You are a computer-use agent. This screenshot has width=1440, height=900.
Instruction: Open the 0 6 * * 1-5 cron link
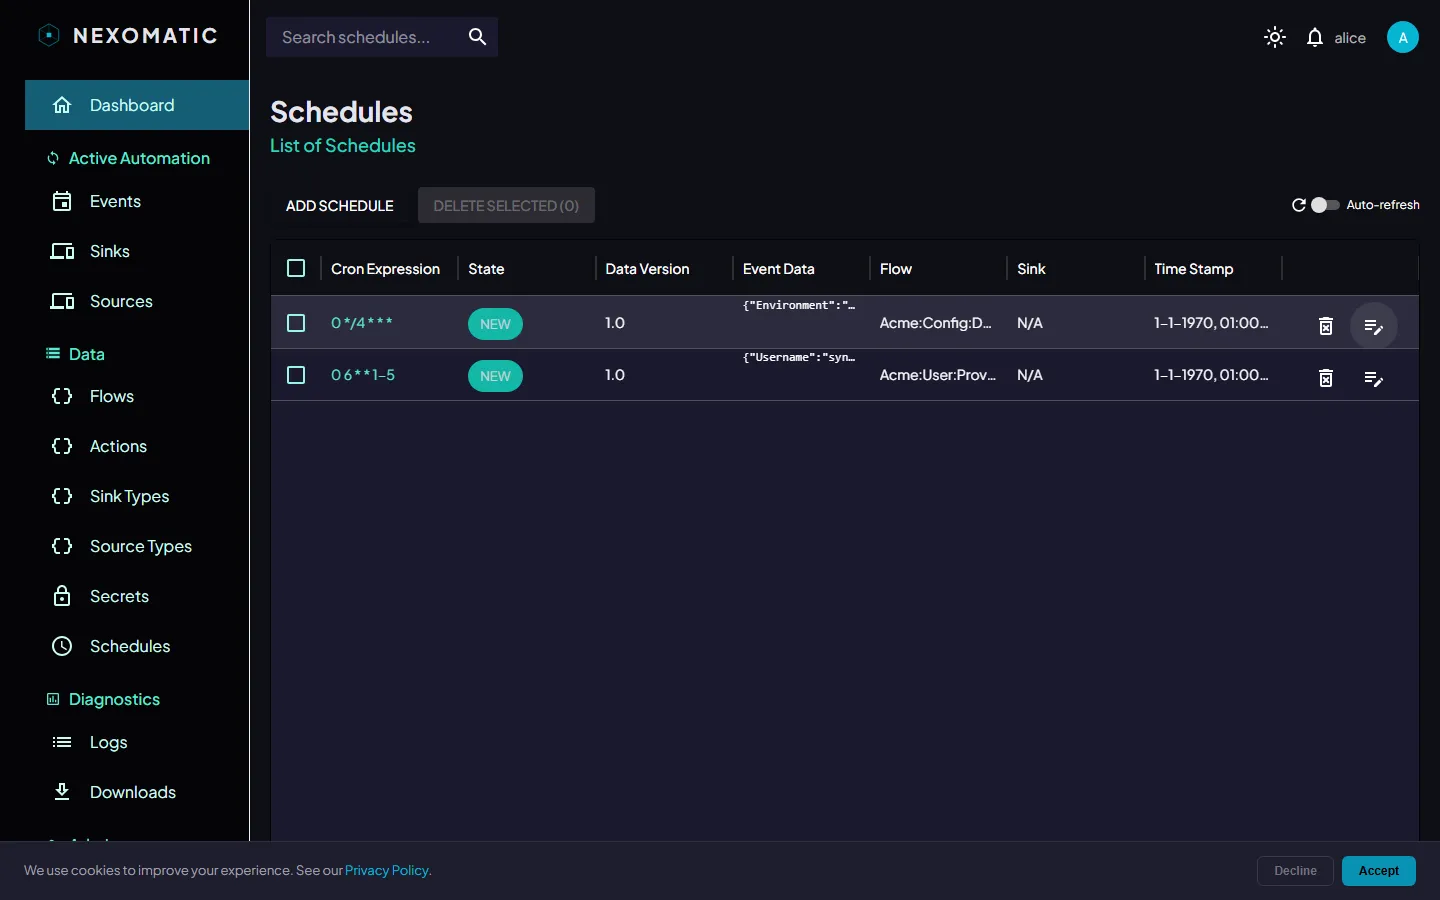coord(363,375)
